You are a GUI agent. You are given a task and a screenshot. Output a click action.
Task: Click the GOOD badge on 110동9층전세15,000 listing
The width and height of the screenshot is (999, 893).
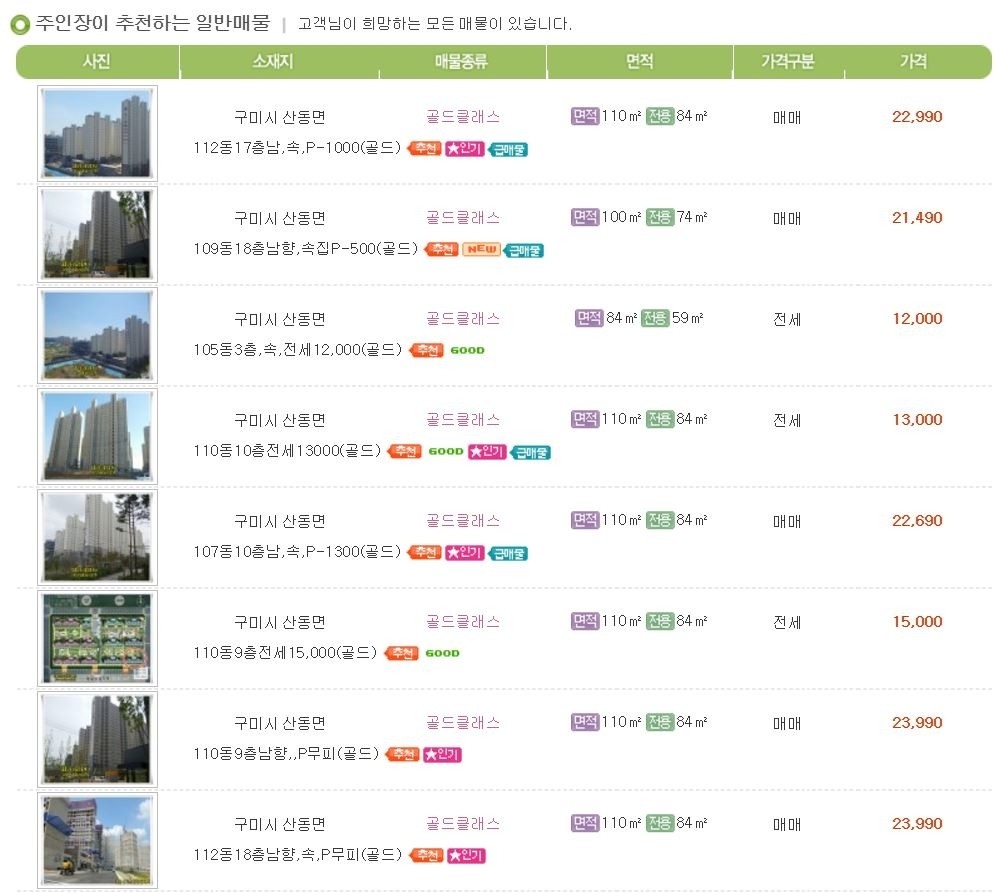point(442,654)
